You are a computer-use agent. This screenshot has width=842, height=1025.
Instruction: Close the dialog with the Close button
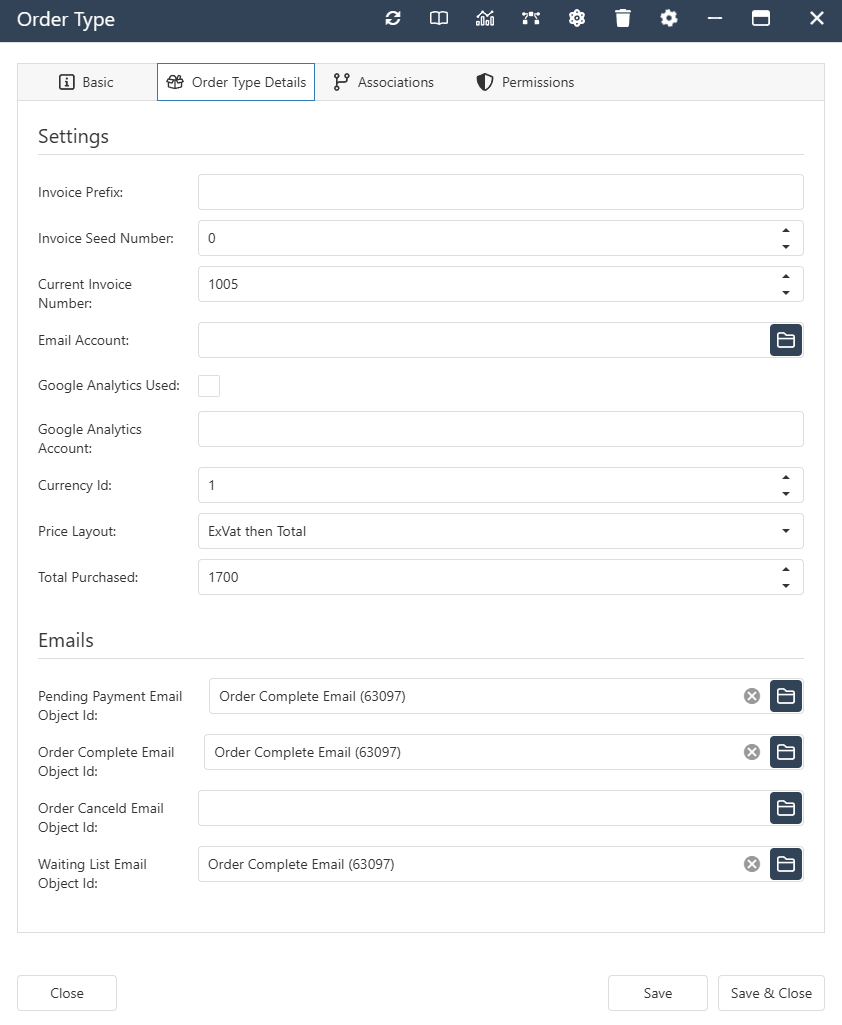click(66, 993)
